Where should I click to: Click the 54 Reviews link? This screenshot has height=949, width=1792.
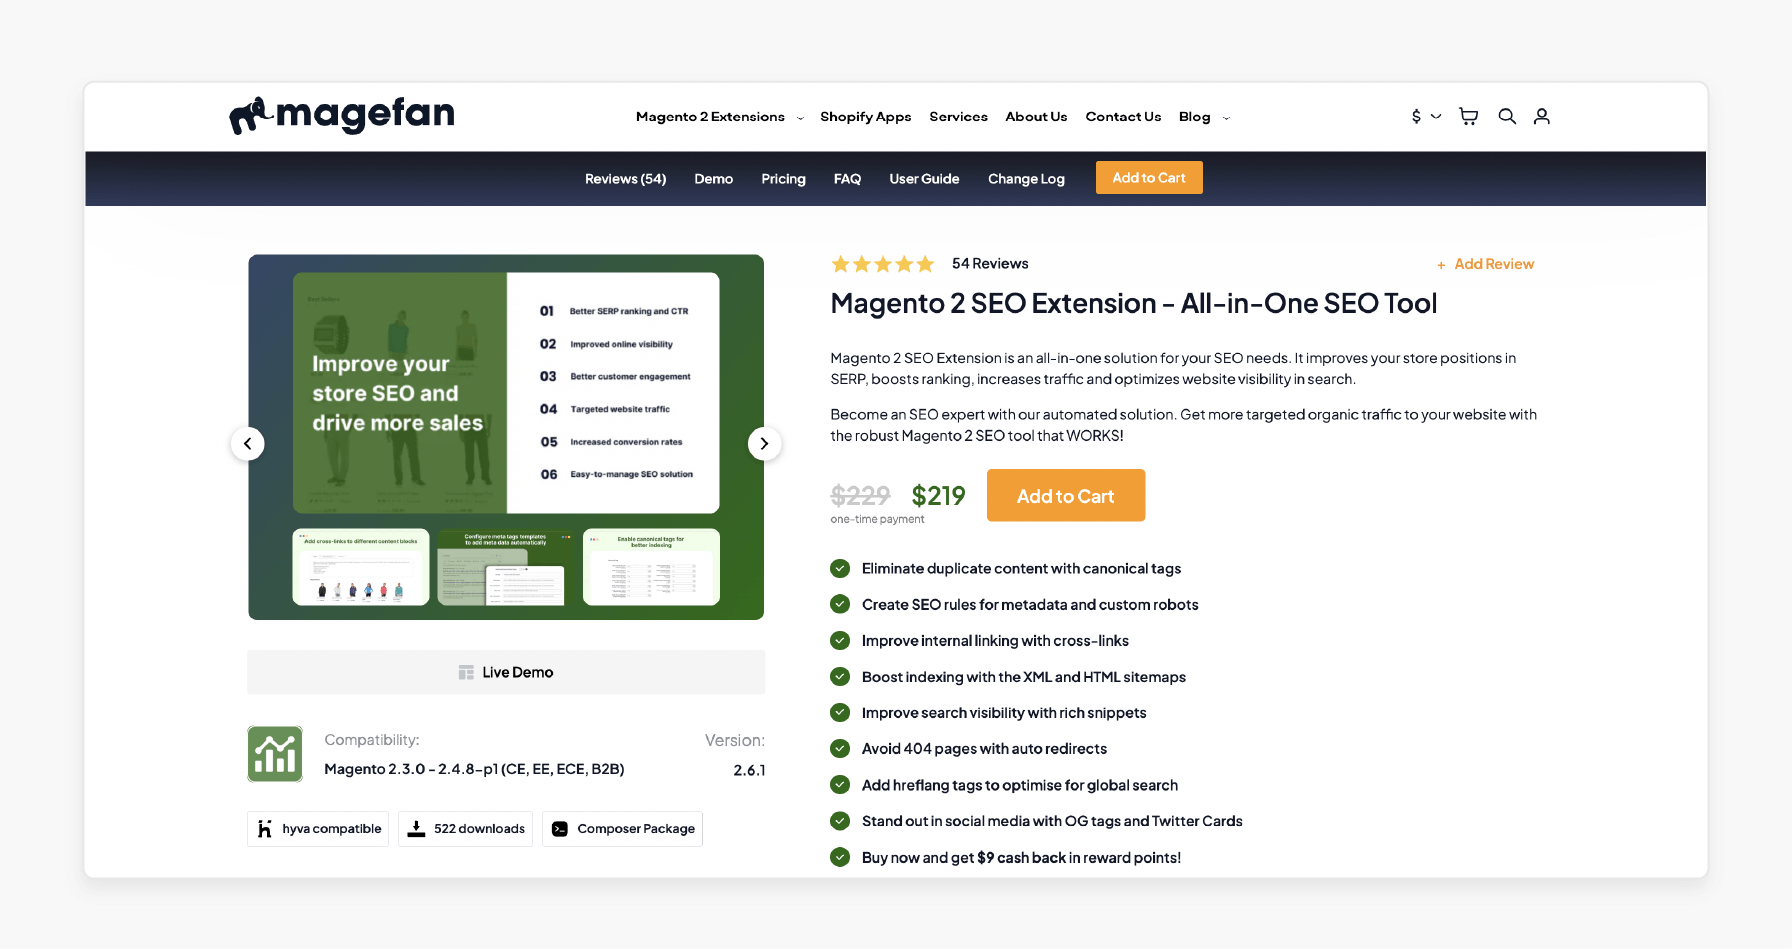click(990, 264)
